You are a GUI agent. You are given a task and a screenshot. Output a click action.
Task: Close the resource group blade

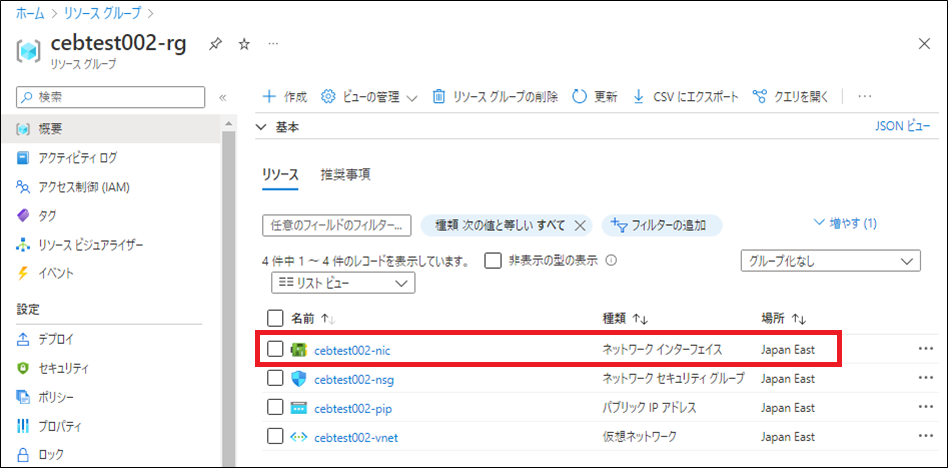924,44
